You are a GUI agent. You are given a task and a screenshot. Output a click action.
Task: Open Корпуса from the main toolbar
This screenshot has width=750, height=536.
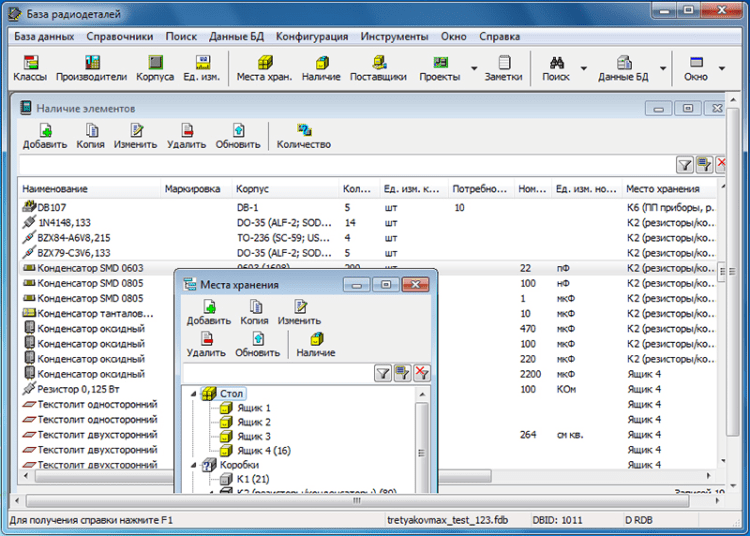click(x=155, y=67)
